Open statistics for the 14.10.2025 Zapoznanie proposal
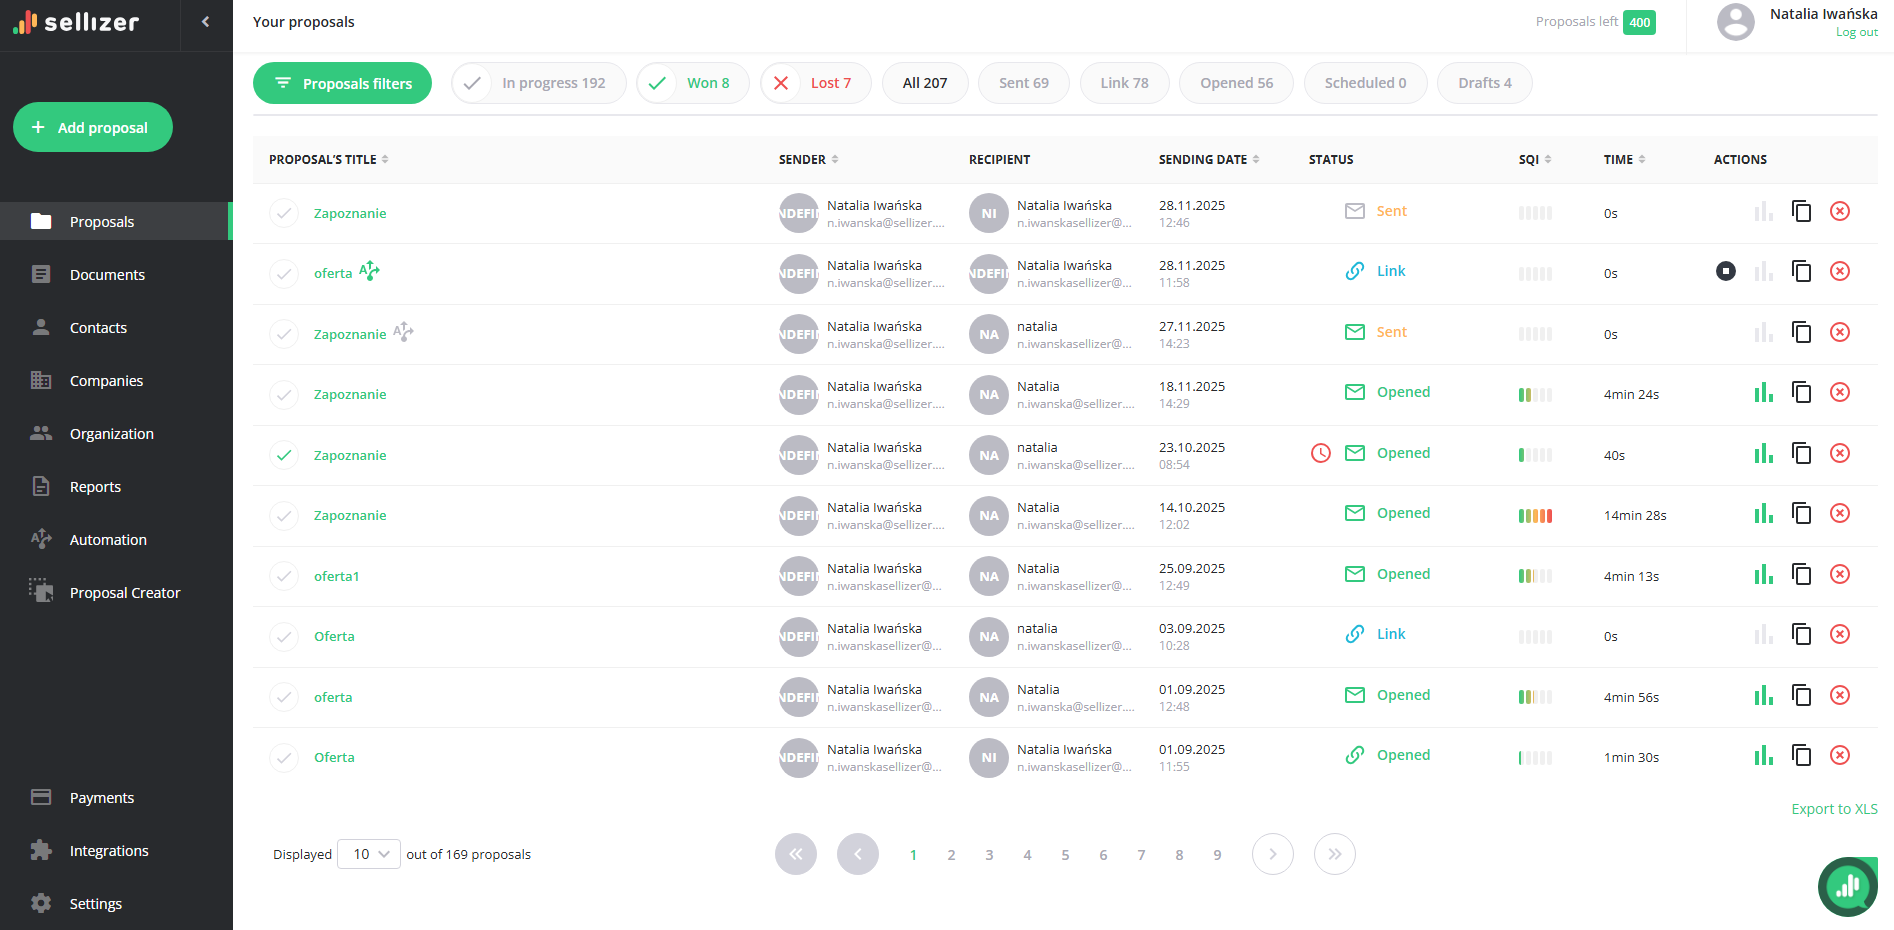 (1763, 514)
